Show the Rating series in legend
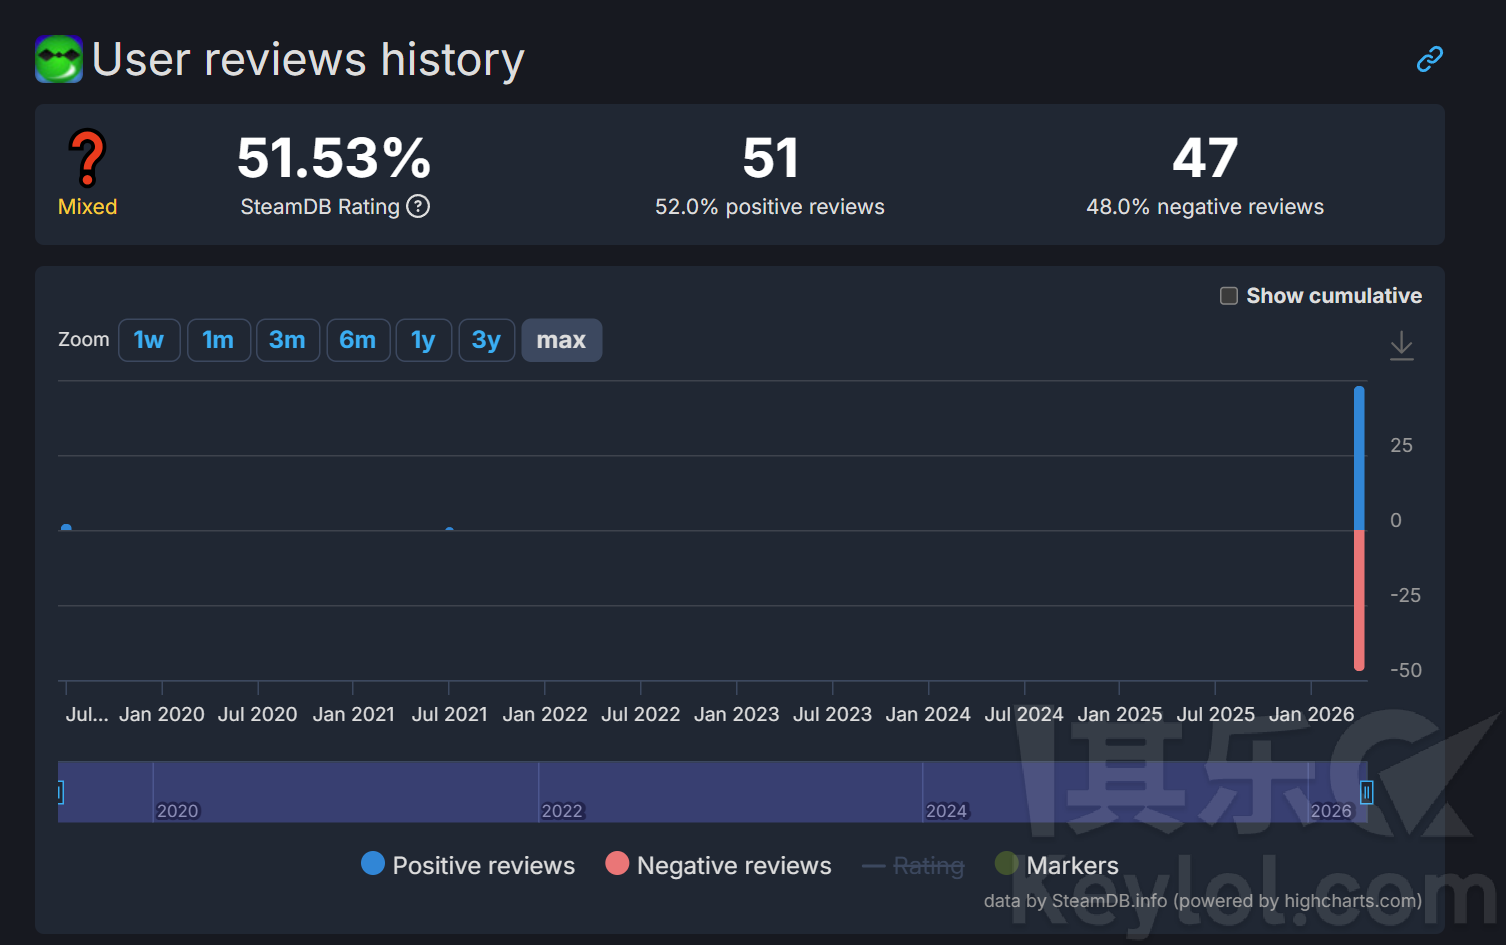 (x=913, y=865)
